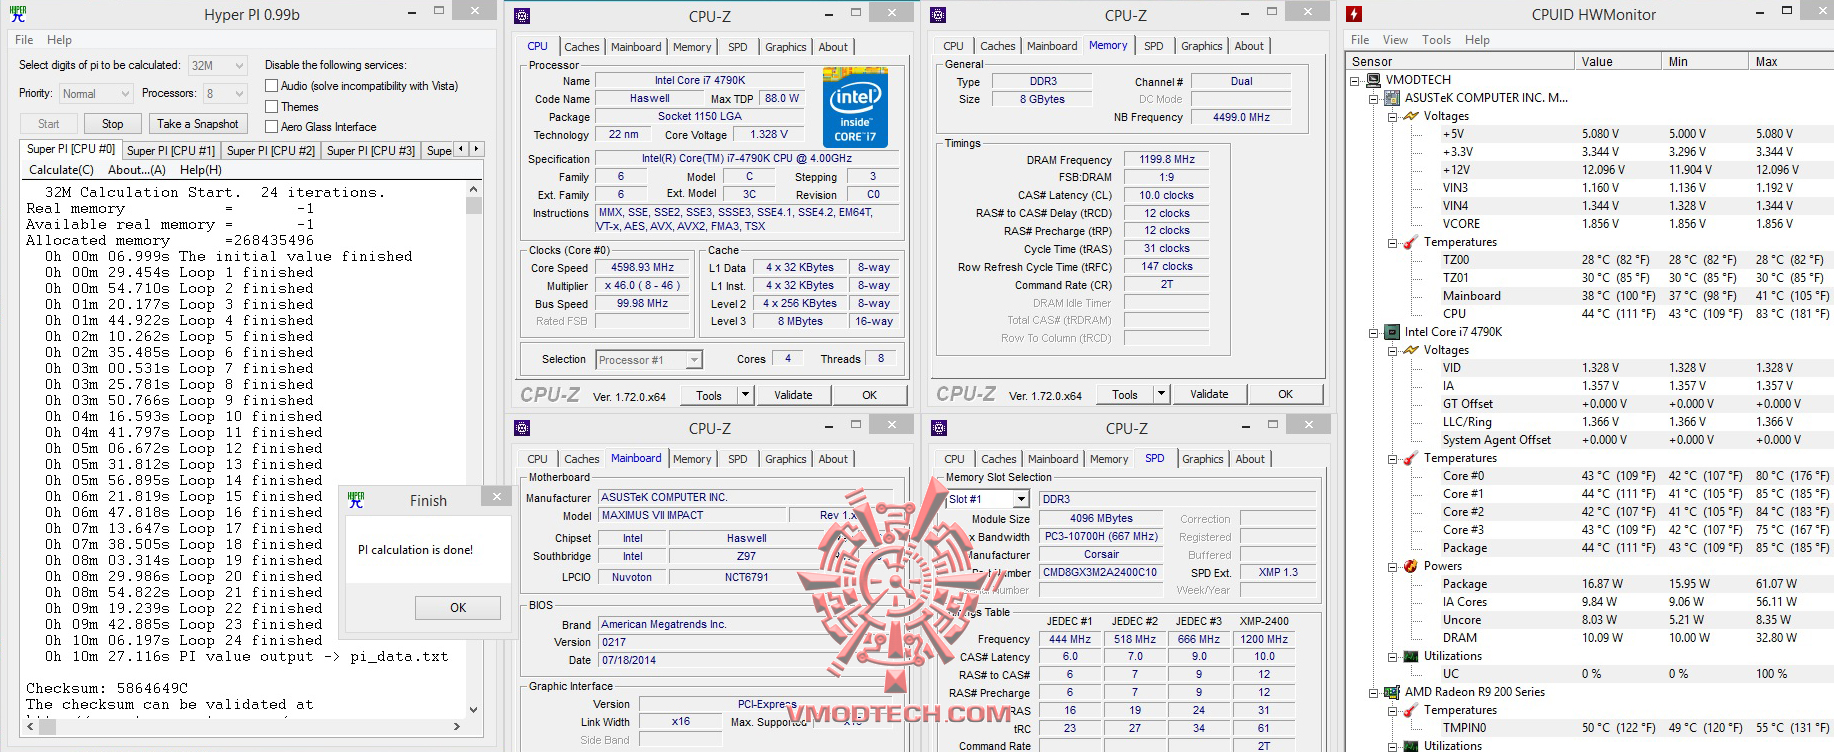Click OK in CPU-Z Memory Timings window

[x=1286, y=394]
